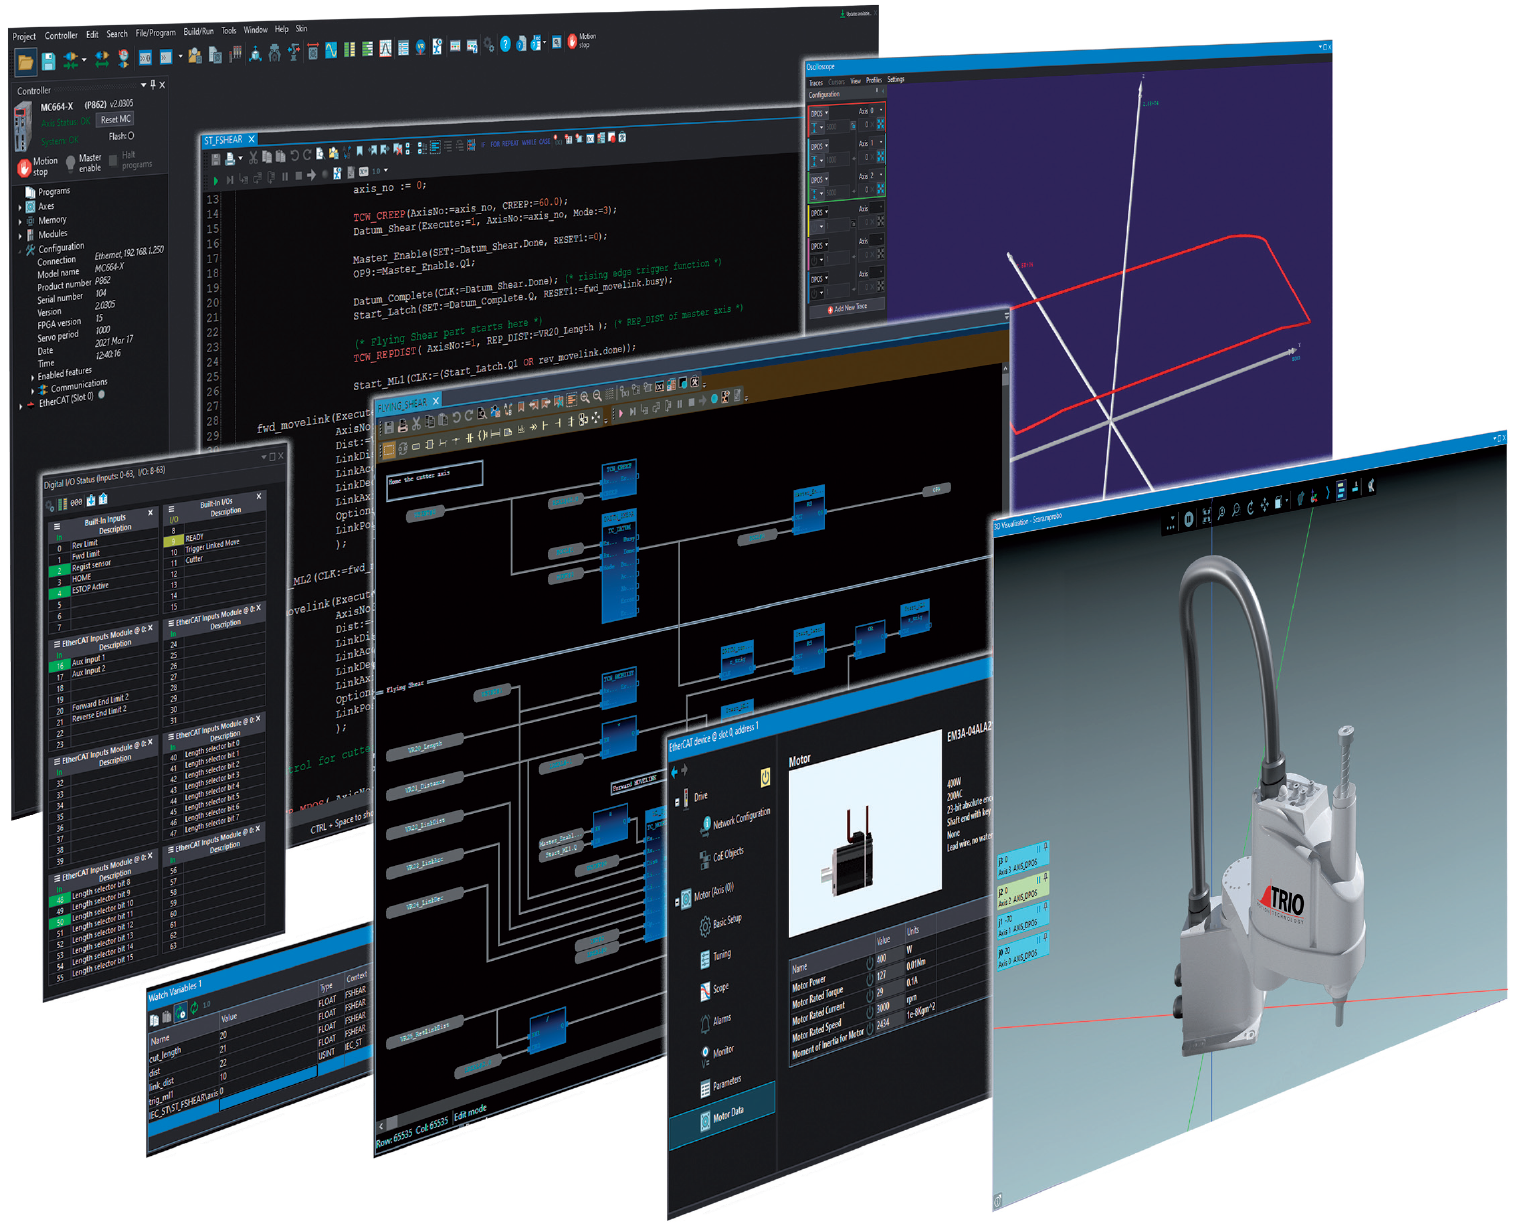Switch to the Traces tab in Oscilloscope
The width and height of the screenshot is (1515, 1226).
click(816, 82)
